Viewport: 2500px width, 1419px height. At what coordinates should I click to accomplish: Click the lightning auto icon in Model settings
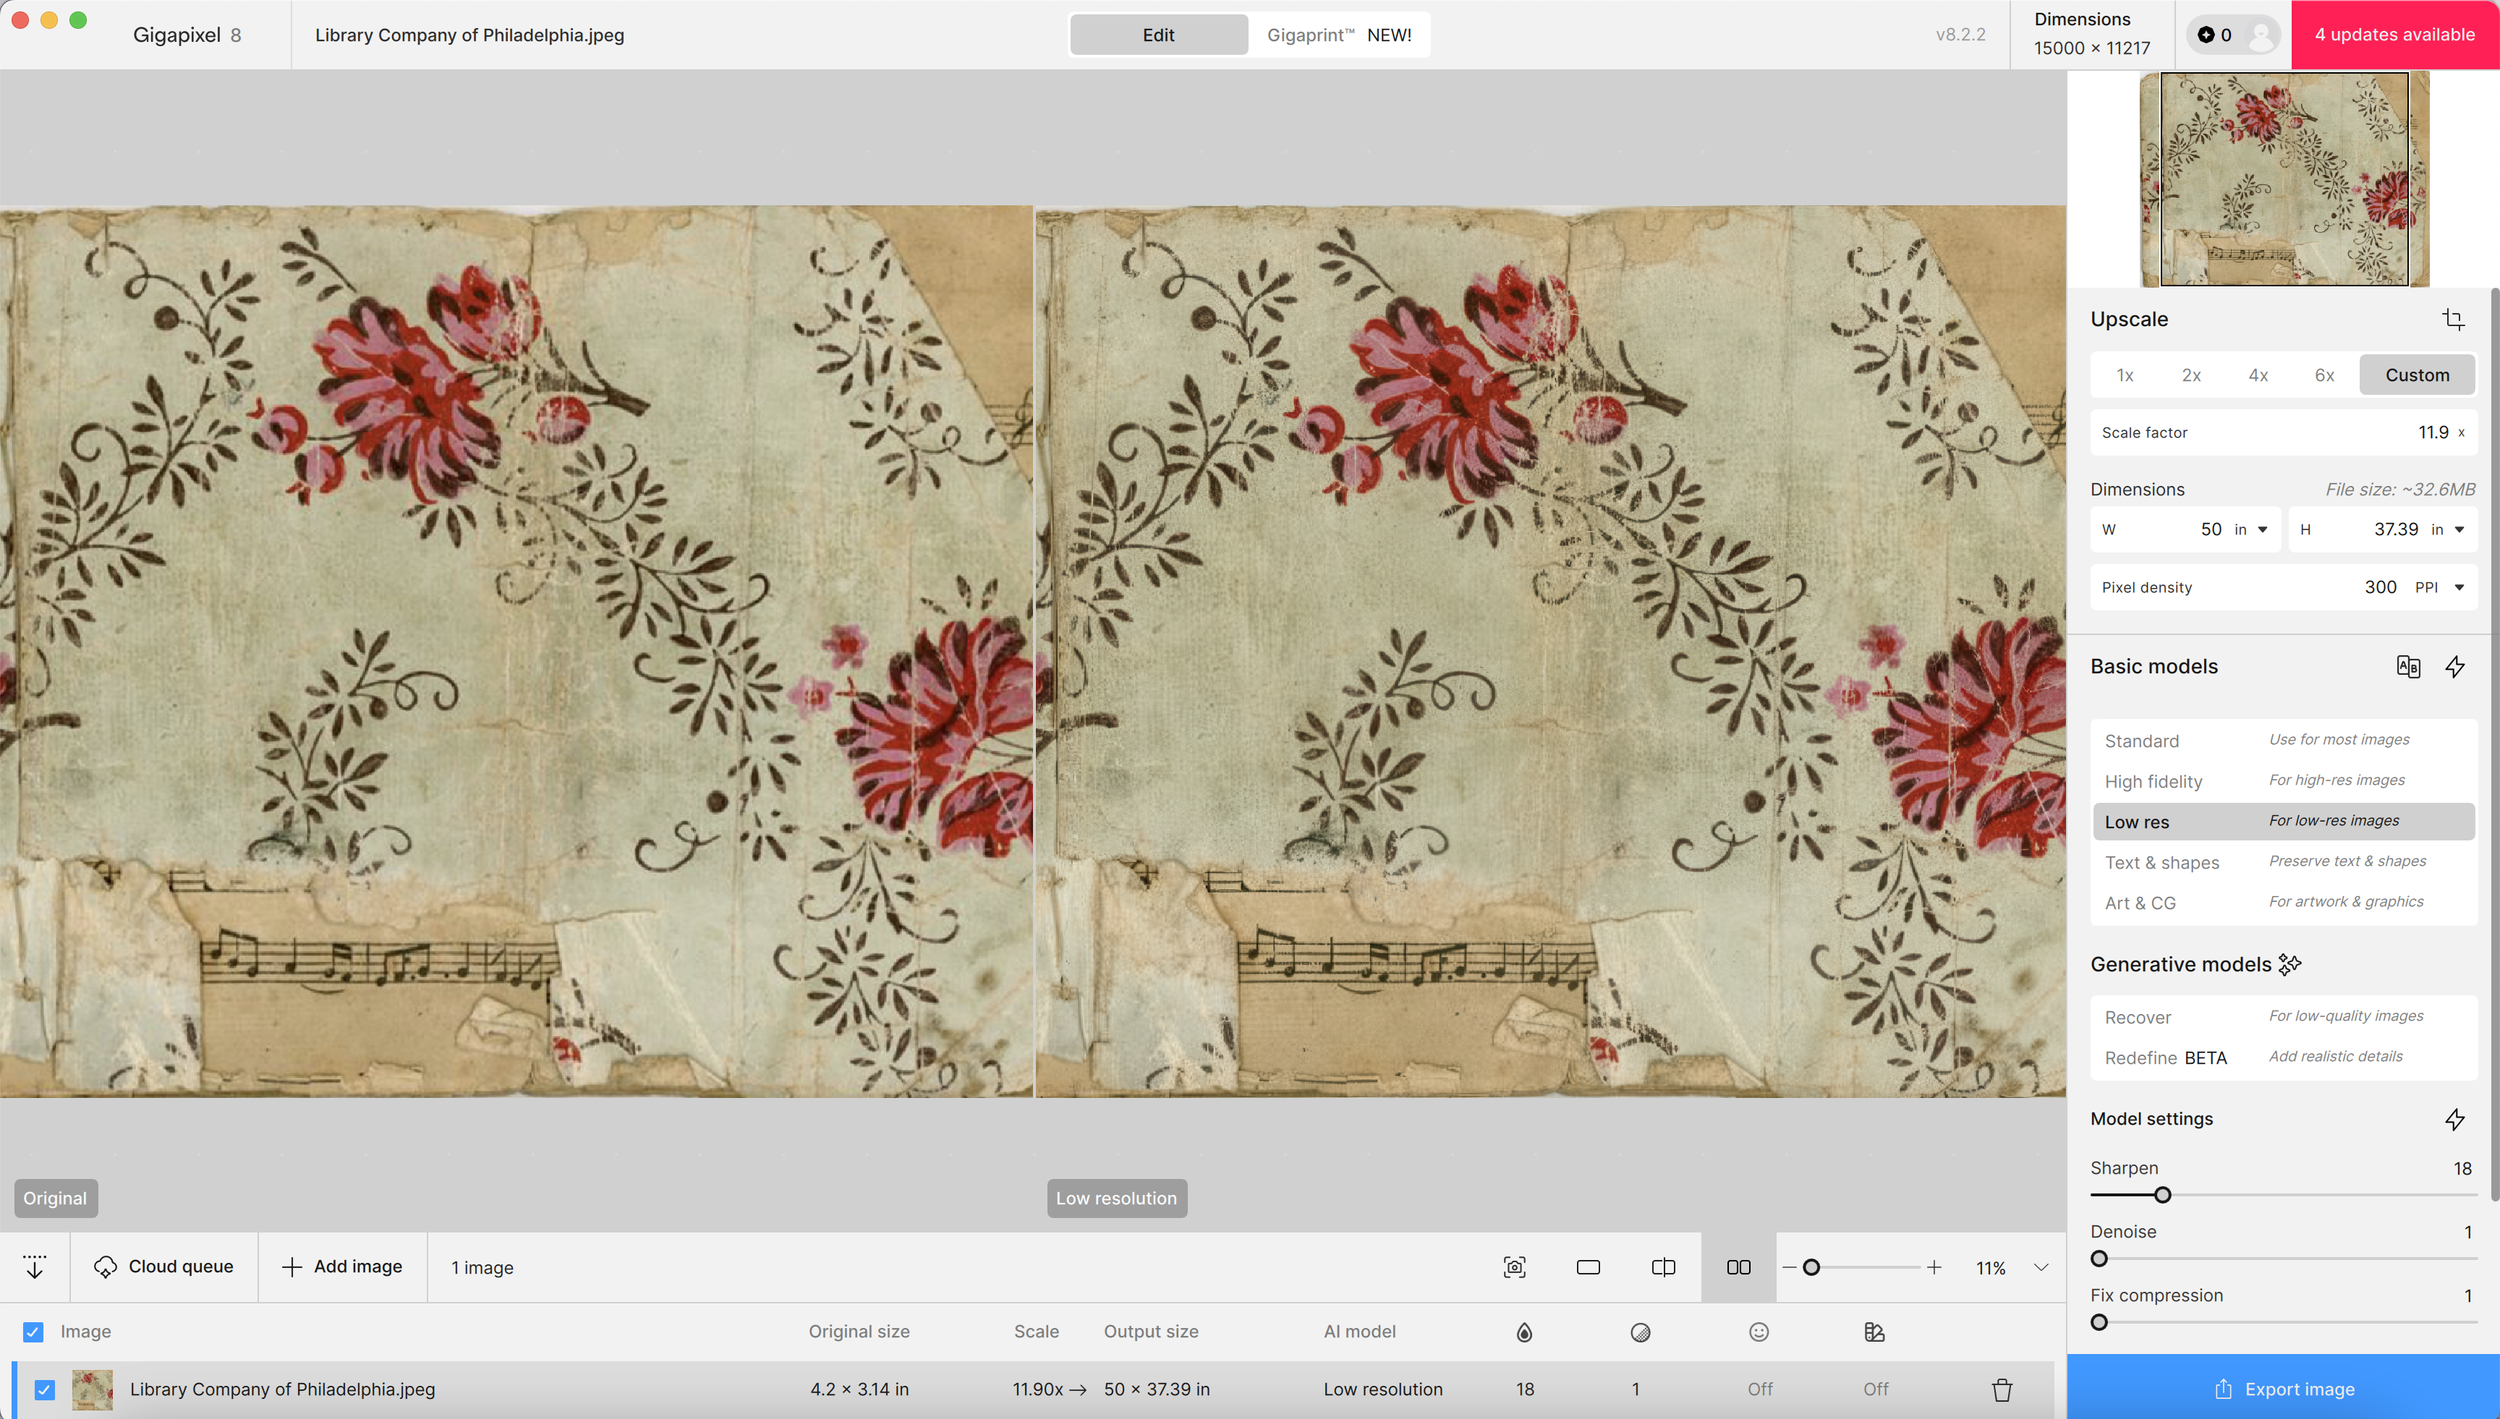pos(2455,1119)
